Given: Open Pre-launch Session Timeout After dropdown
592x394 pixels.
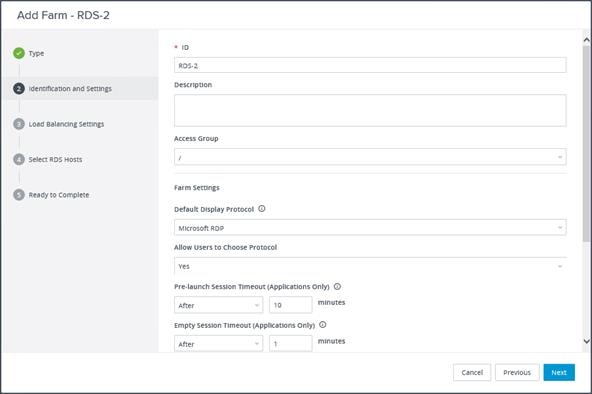Looking at the screenshot, I should [x=218, y=305].
